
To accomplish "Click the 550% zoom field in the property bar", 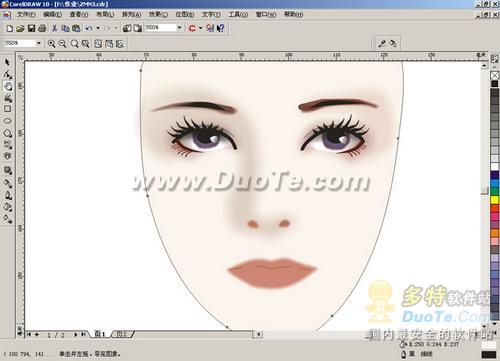I will click(x=20, y=43).
